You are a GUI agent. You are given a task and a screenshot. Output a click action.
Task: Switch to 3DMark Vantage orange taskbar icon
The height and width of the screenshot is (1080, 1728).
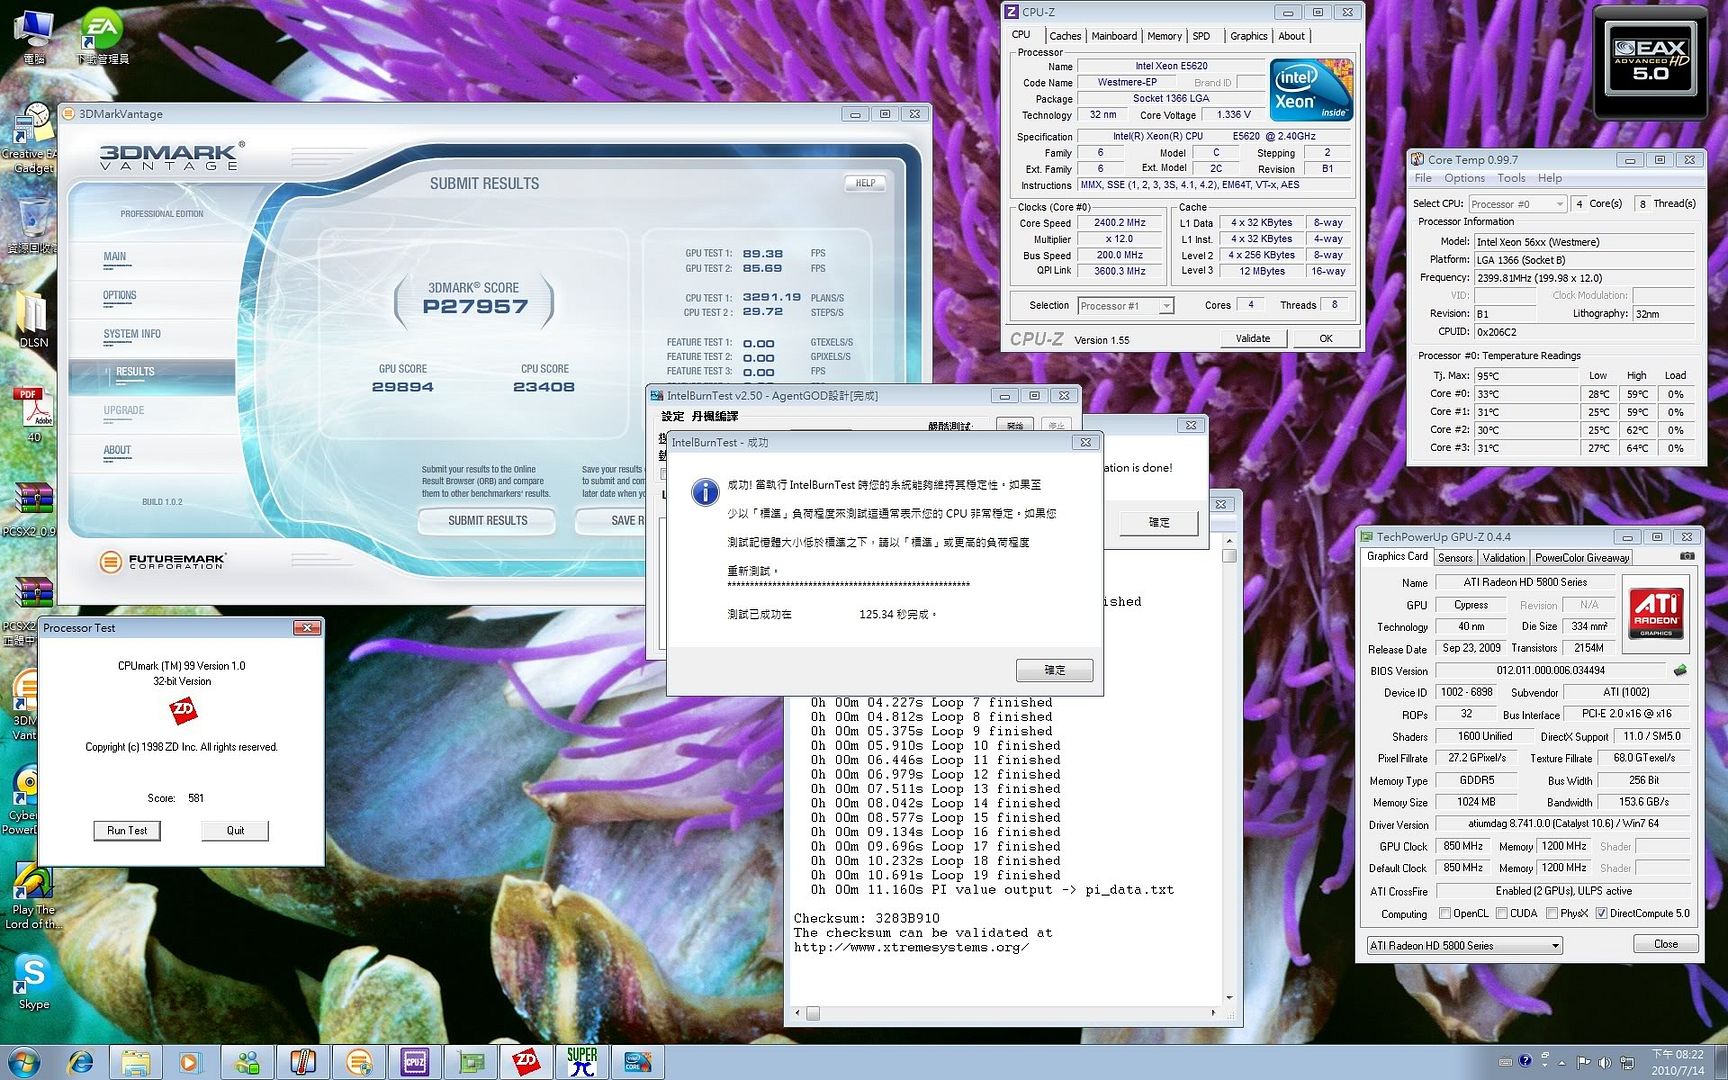358,1062
